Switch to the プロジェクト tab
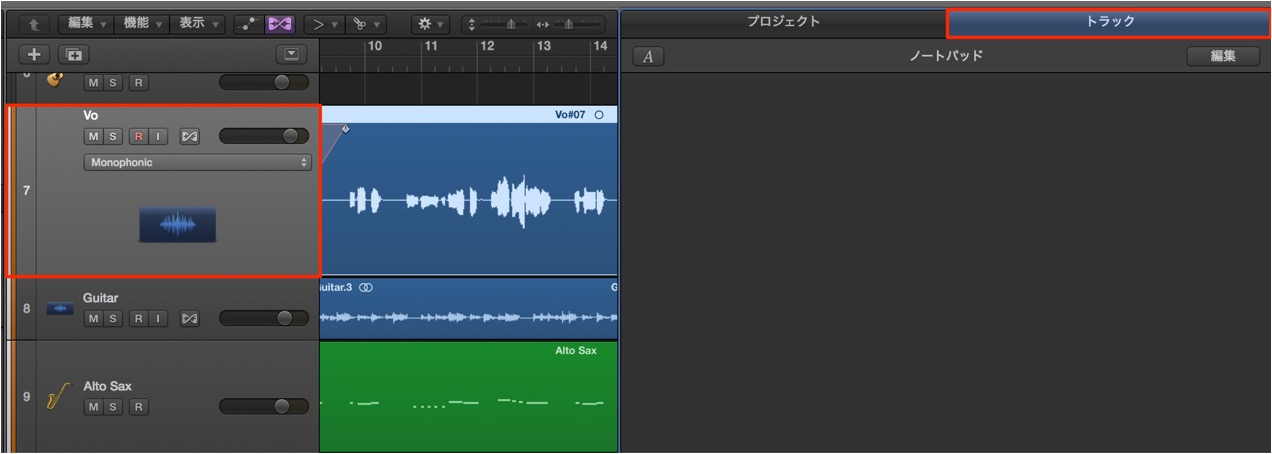1272x454 pixels. click(x=784, y=22)
